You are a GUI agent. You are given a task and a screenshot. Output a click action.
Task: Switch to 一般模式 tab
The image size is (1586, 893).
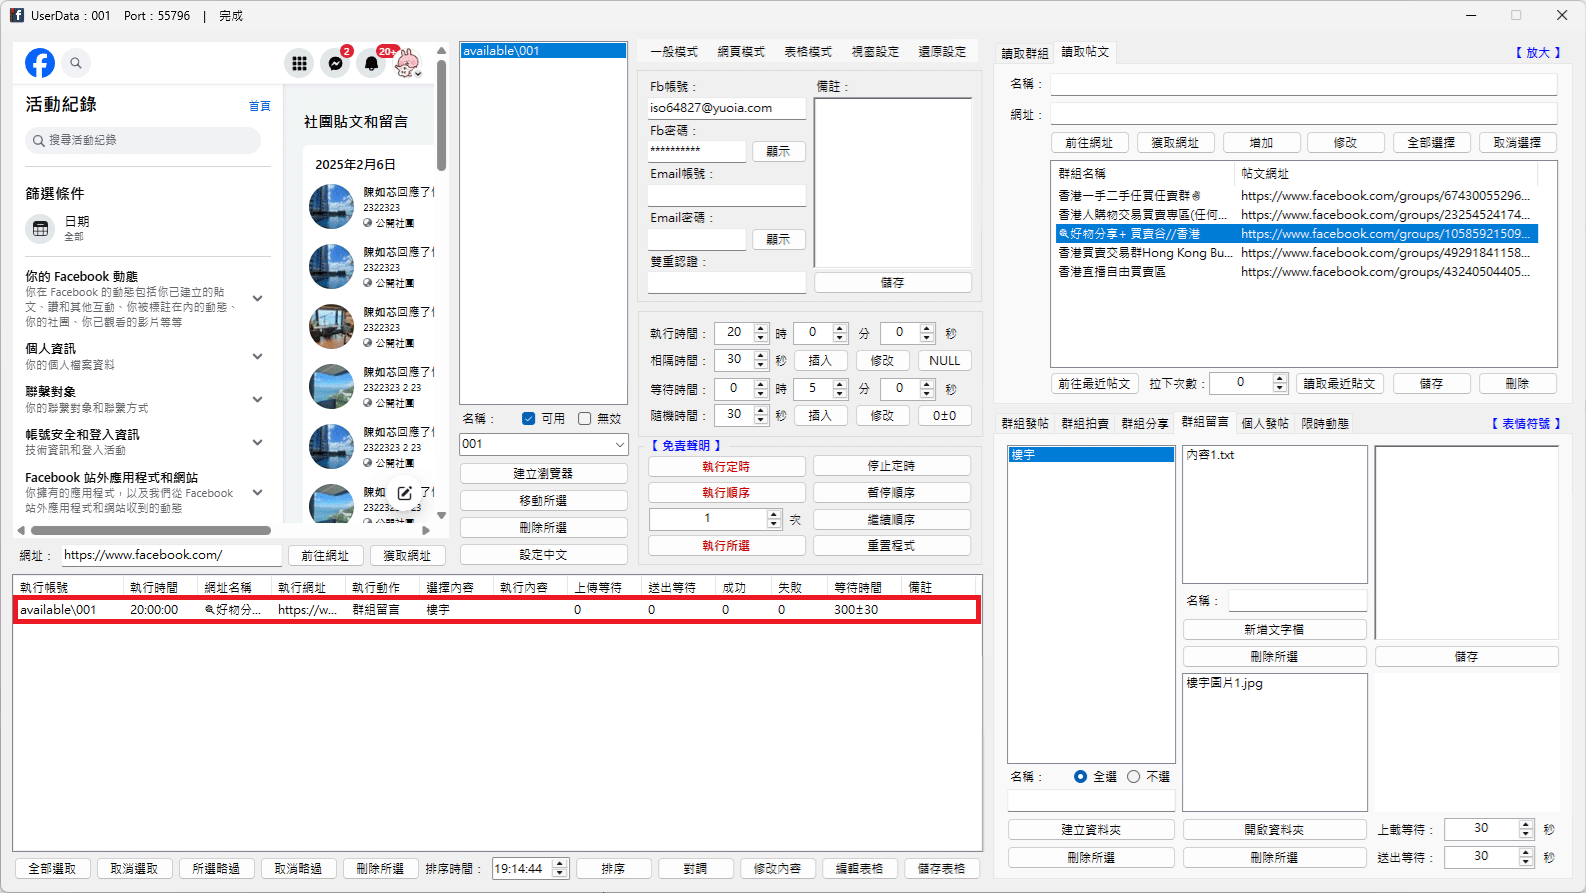[x=674, y=52]
